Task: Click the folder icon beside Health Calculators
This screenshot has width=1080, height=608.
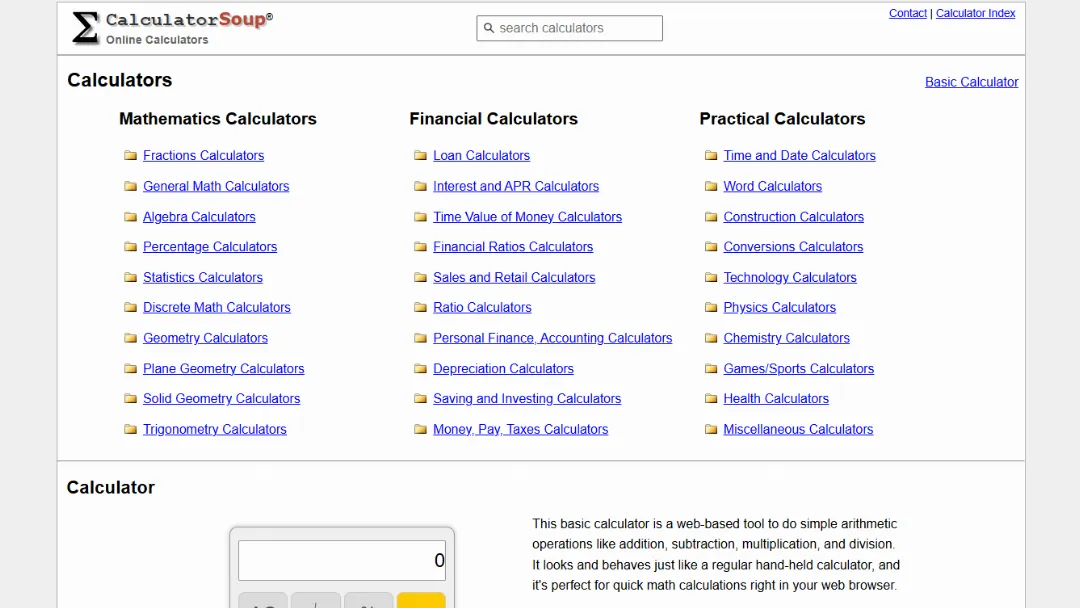Action: click(710, 398)
